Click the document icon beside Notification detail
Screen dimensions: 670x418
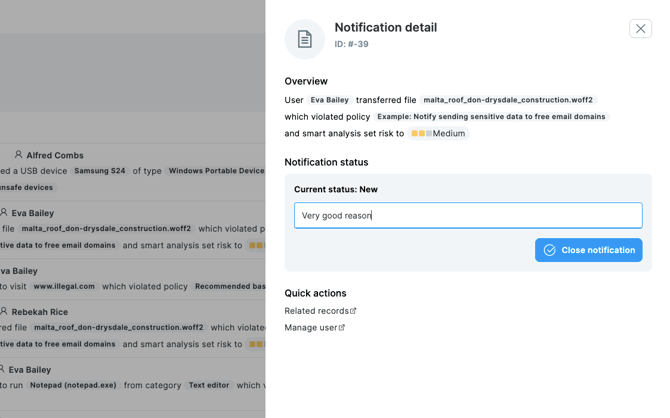(304, 39)
